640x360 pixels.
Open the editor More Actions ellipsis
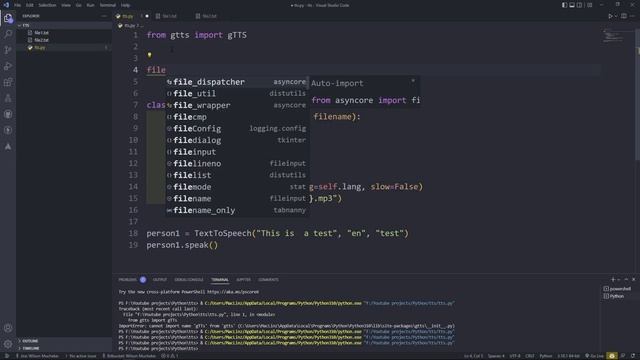(x=633, y=16)
